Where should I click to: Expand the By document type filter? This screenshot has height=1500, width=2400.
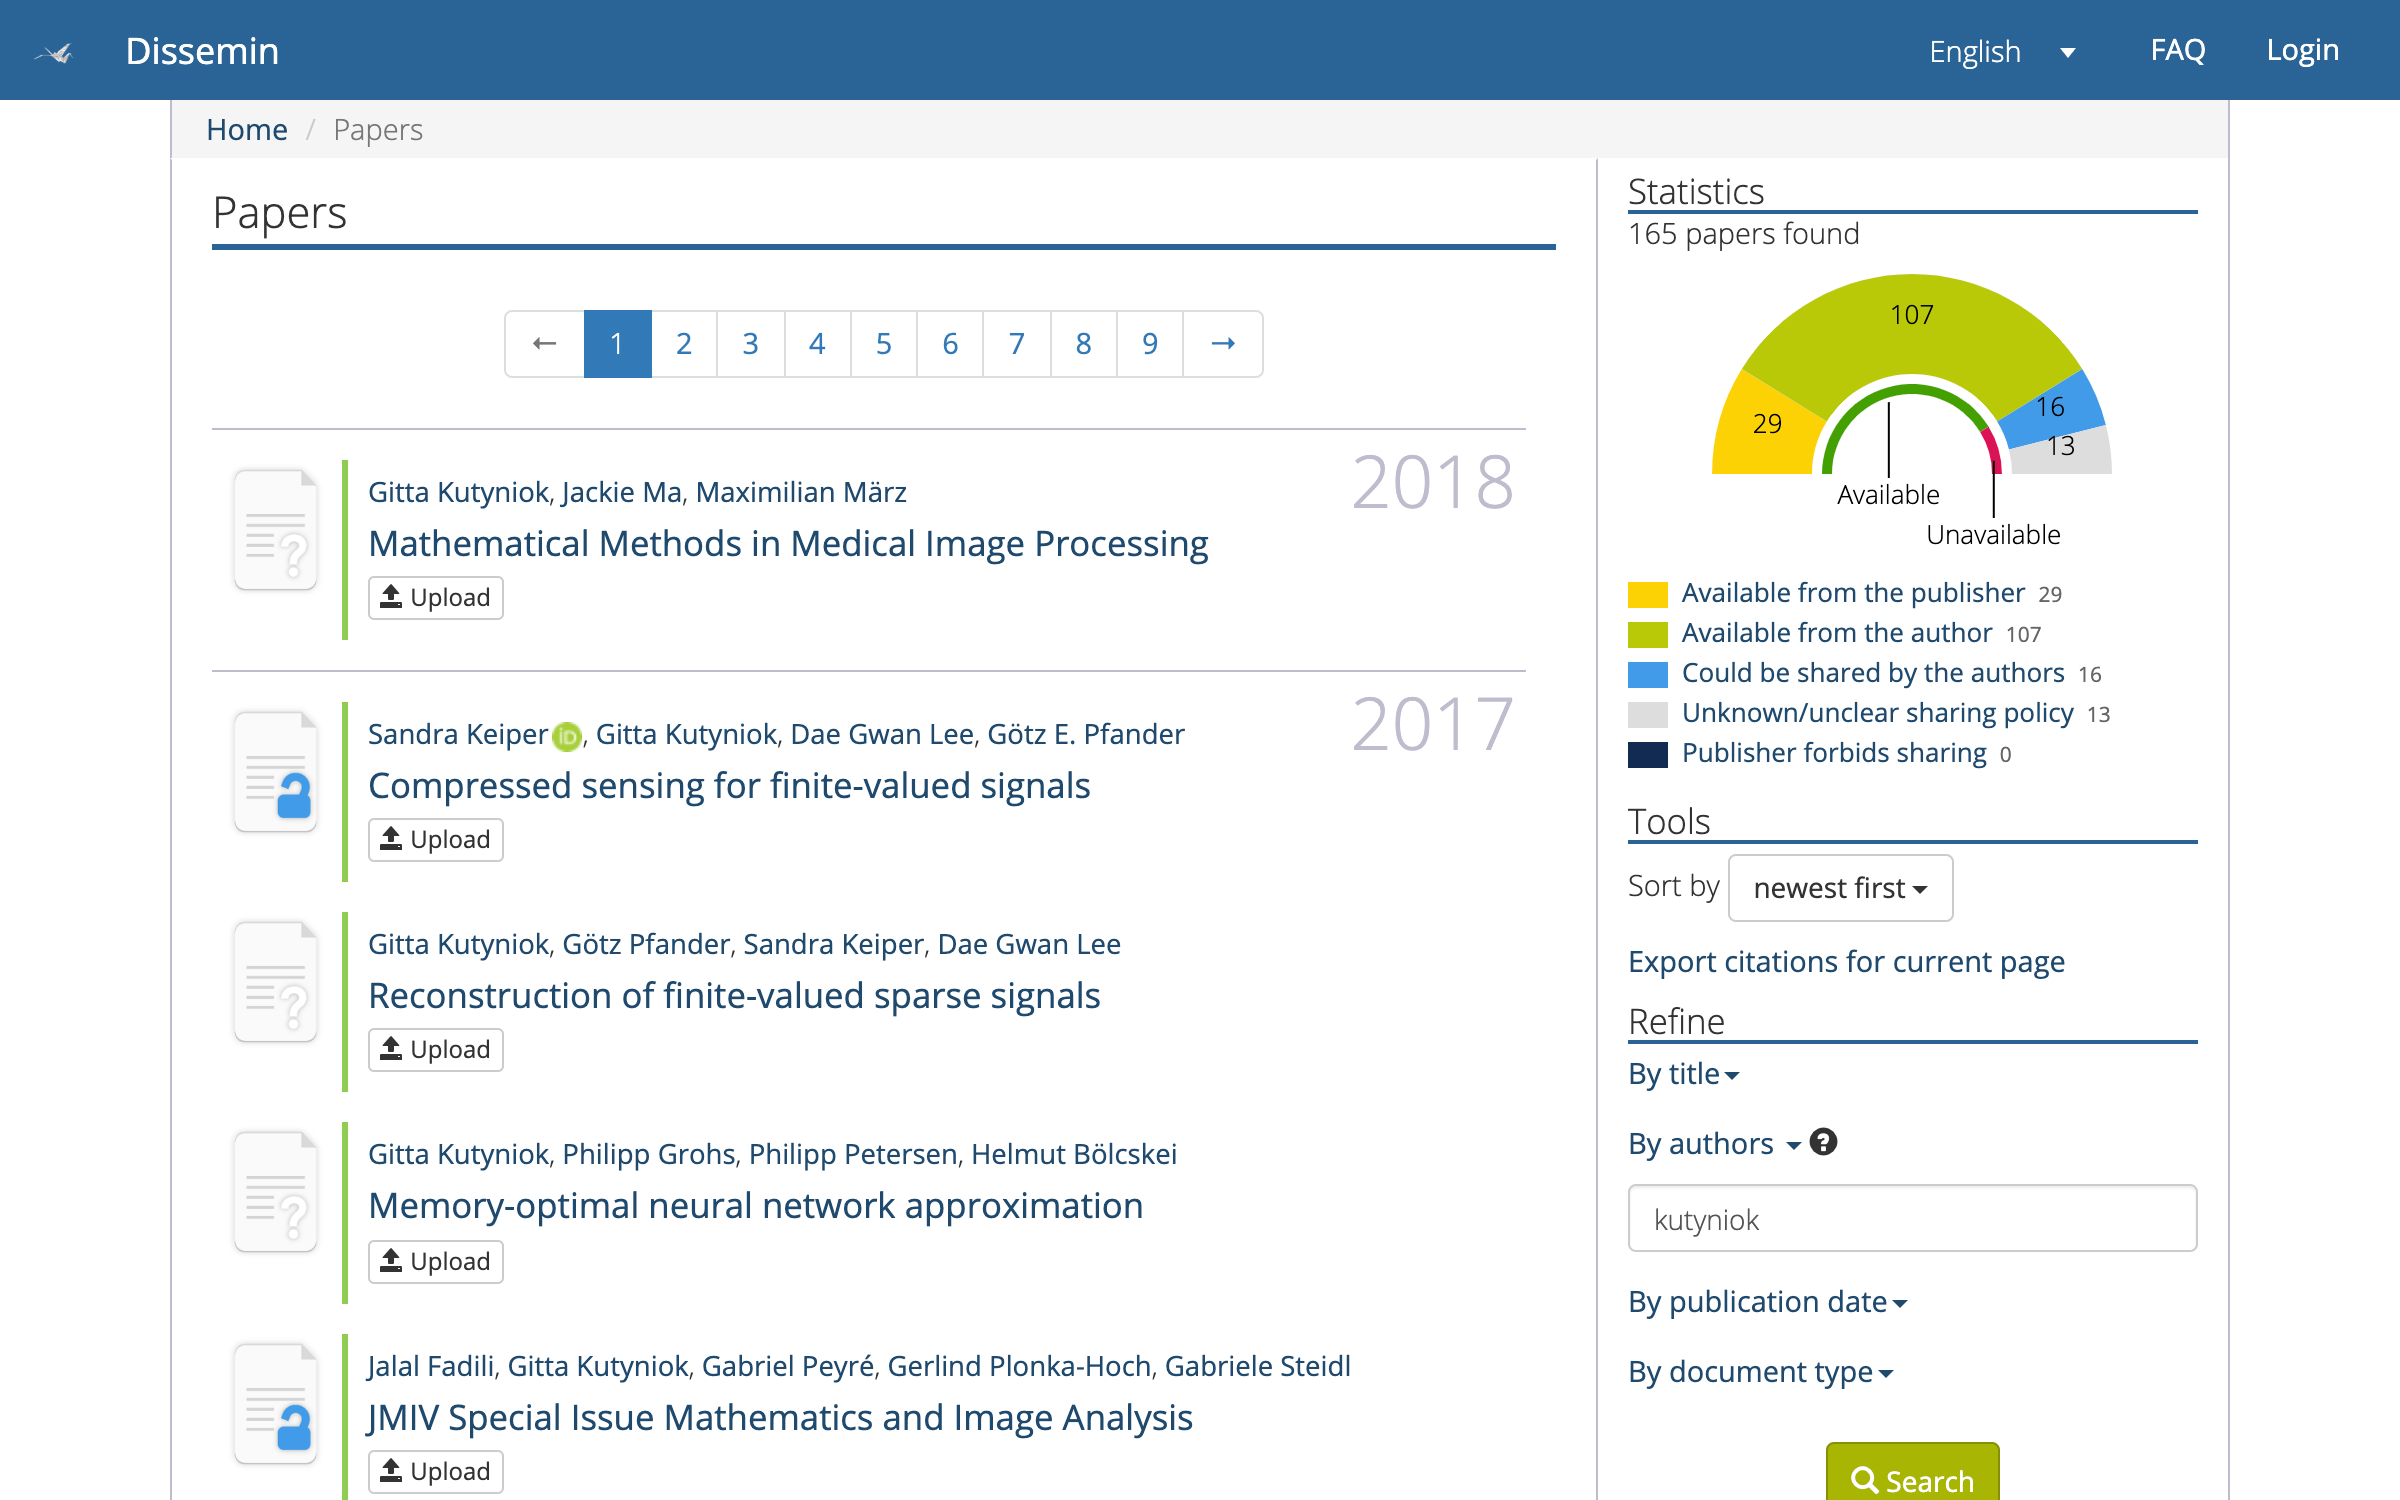[1760, 1372]
